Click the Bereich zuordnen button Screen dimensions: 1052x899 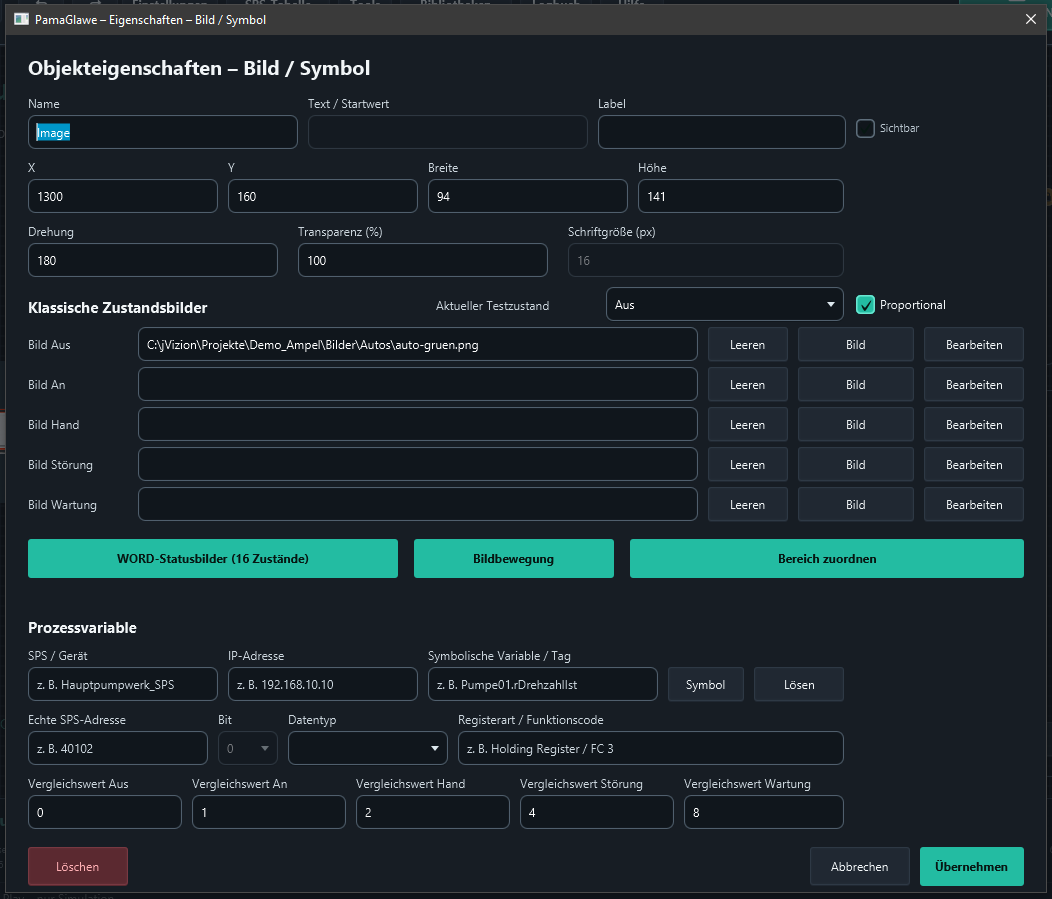[827, 558]
